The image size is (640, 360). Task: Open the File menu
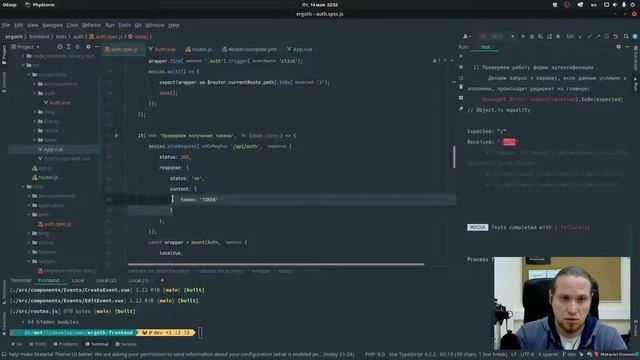click(x=6, y=25)
